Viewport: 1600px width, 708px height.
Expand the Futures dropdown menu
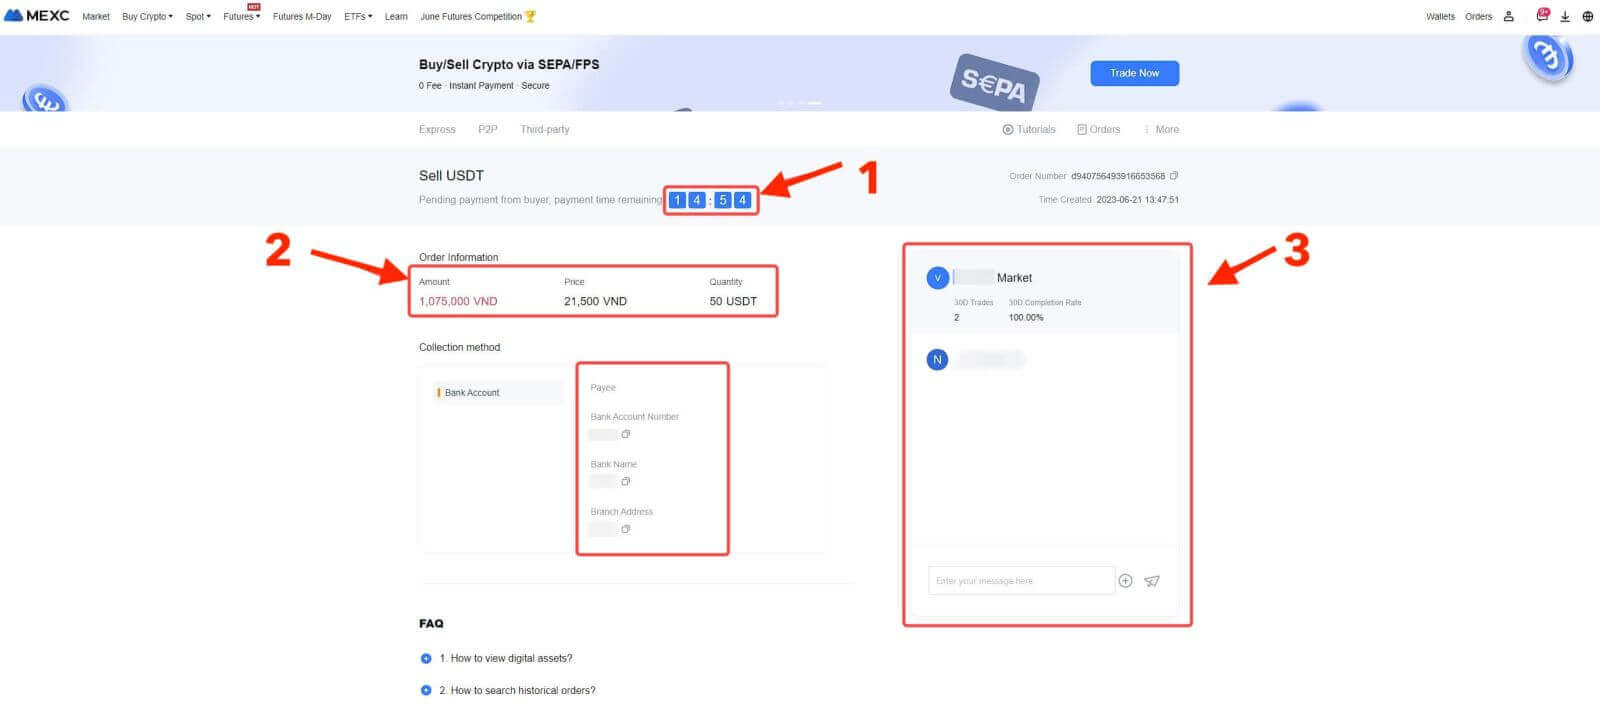[241, 17]
